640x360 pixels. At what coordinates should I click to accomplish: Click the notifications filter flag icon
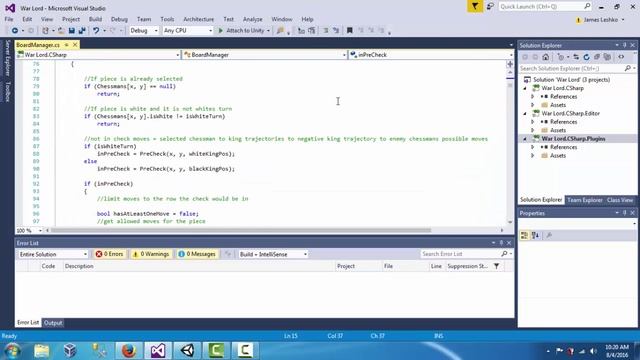point(475,7)
